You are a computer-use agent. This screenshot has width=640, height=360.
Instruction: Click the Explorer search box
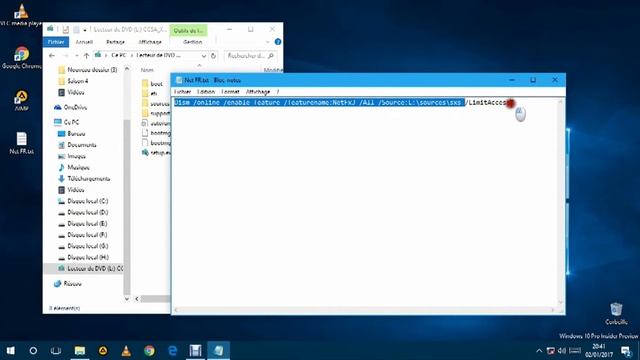(250, 56)
